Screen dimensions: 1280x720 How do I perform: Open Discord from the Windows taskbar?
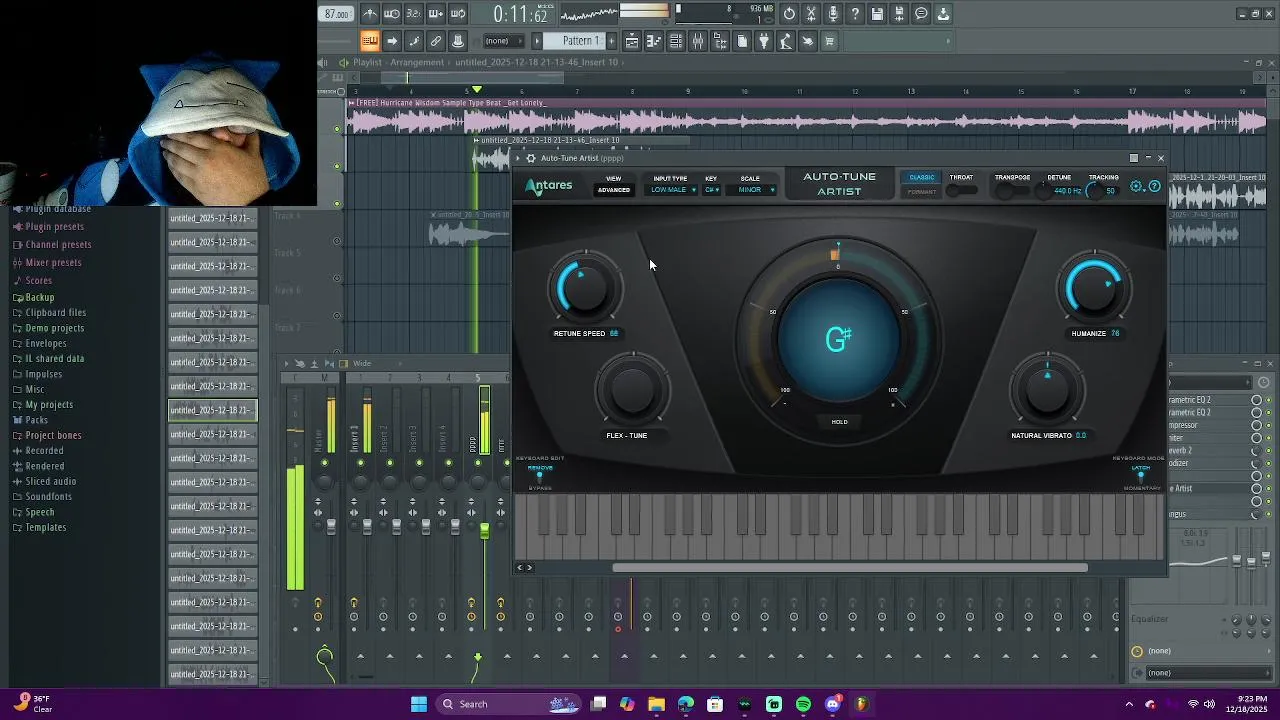click(x=832, y=704)
